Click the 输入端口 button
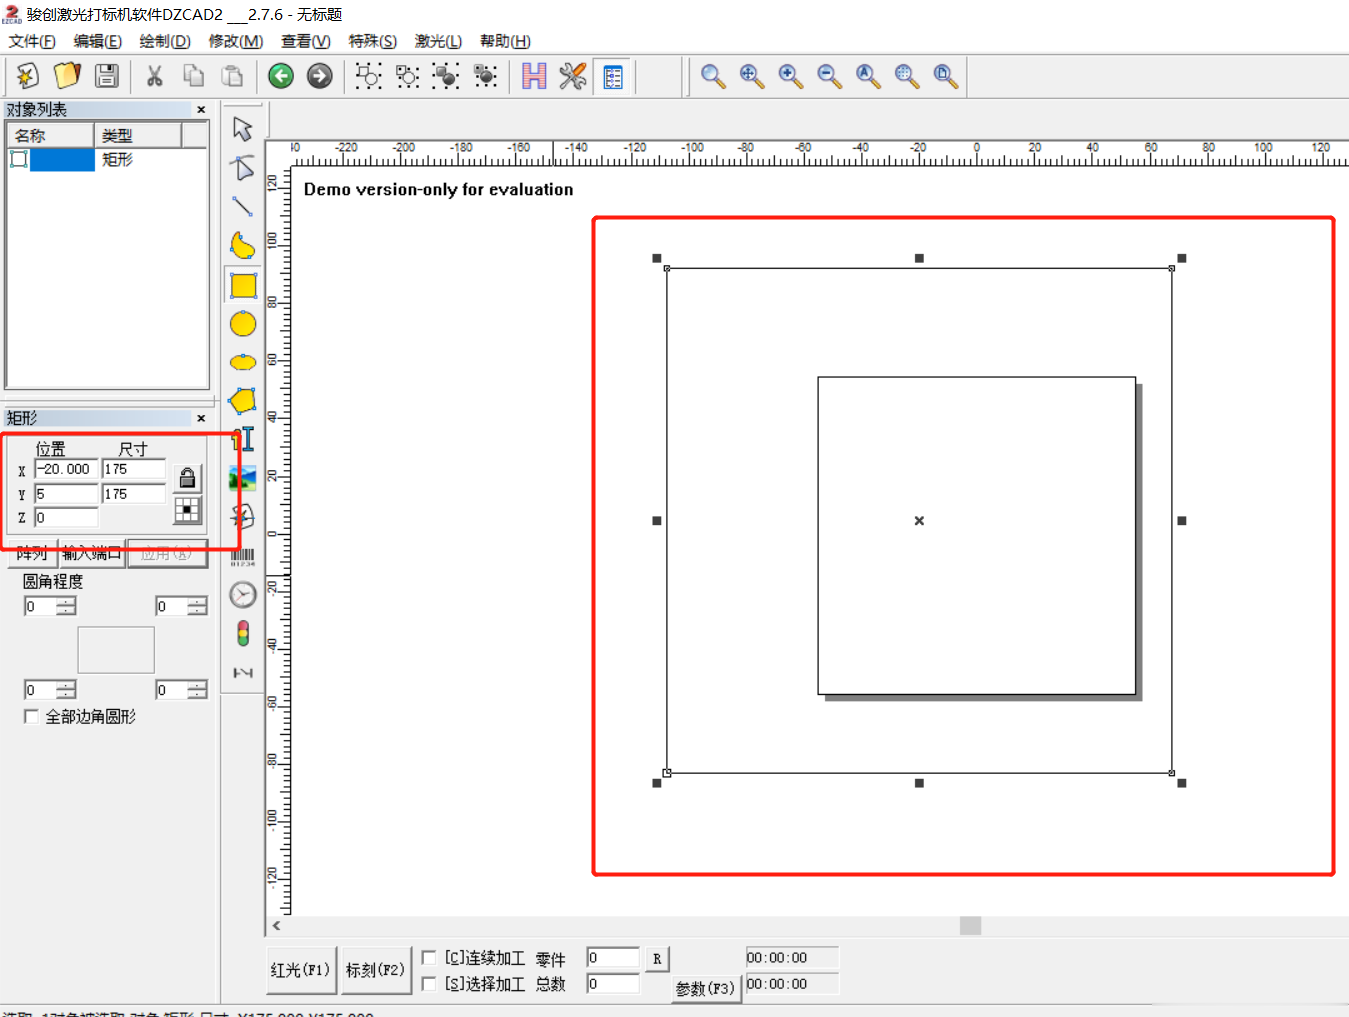Screen dimensions: 1349x1017 pos(92,553)
